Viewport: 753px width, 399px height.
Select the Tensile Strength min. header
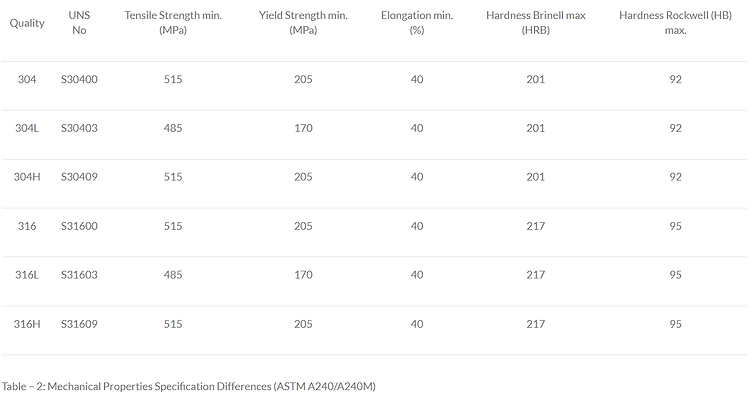173,23
